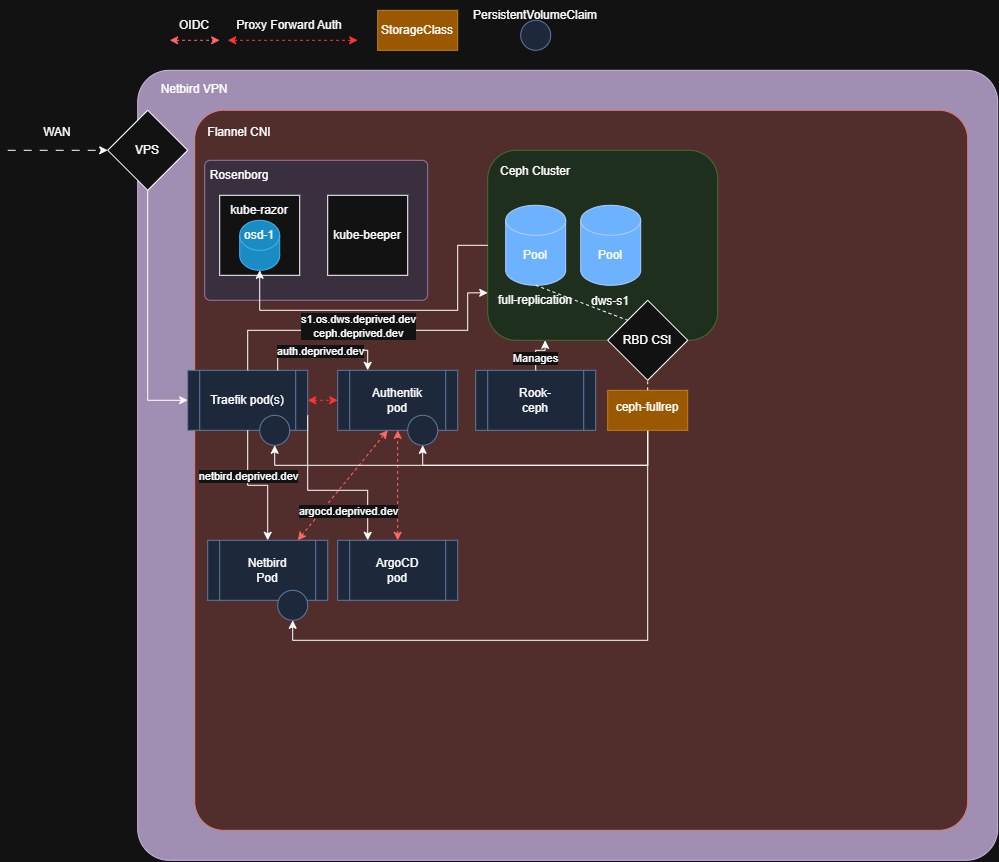The width and height of the screenshot is (999, 862).
Task: Select the PVC circle on Traefik pod
Action: [275, 430]
